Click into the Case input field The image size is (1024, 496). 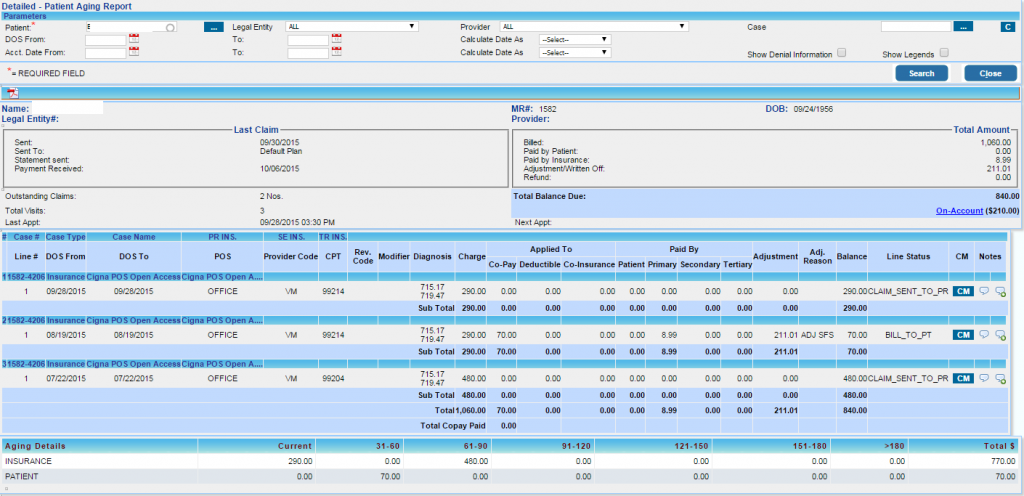pyautogui.click(x=915, y=26)
